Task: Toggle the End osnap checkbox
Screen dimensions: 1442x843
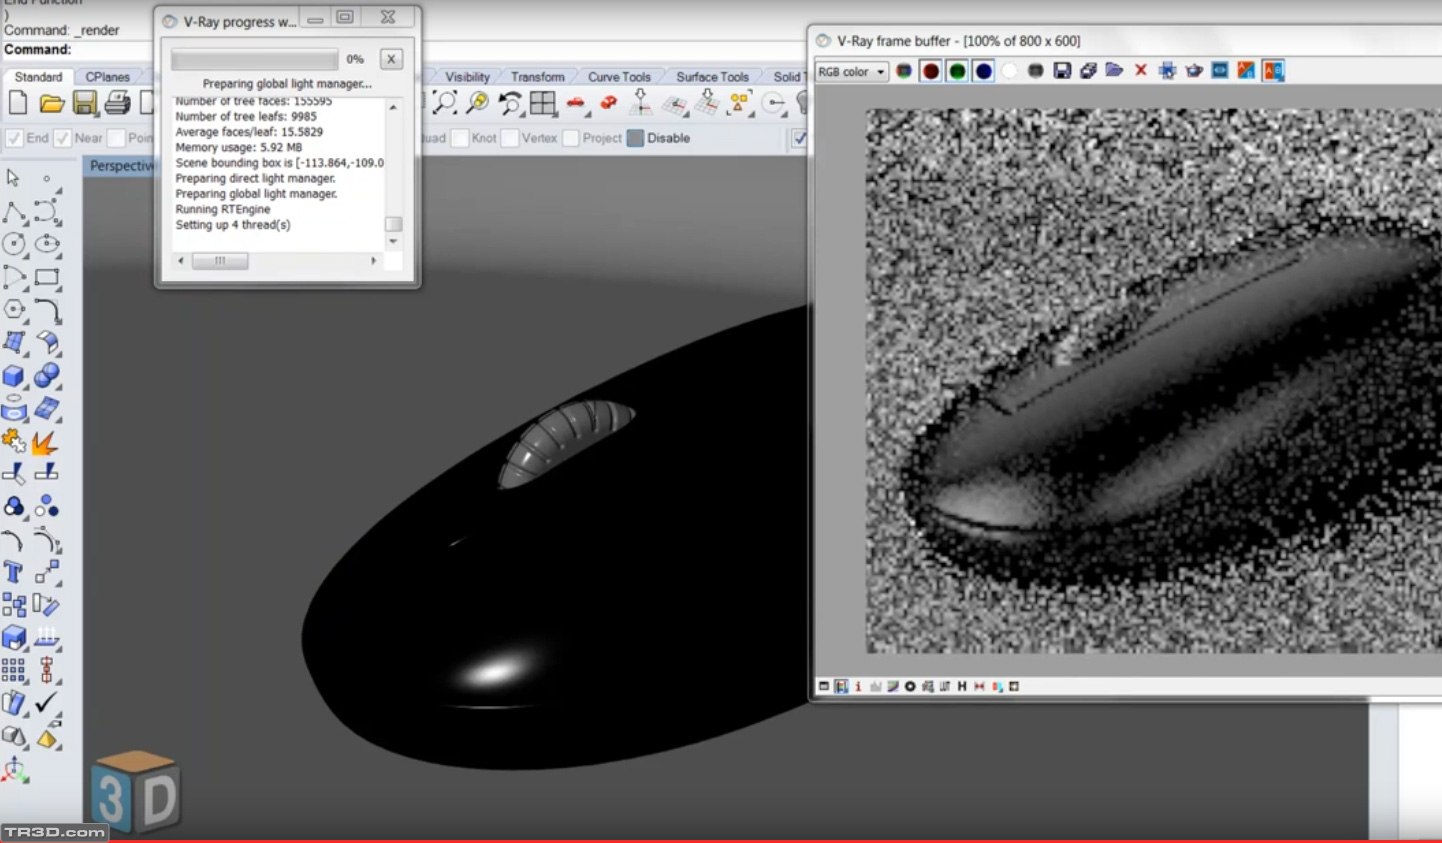Action: [x=14, y=138]
